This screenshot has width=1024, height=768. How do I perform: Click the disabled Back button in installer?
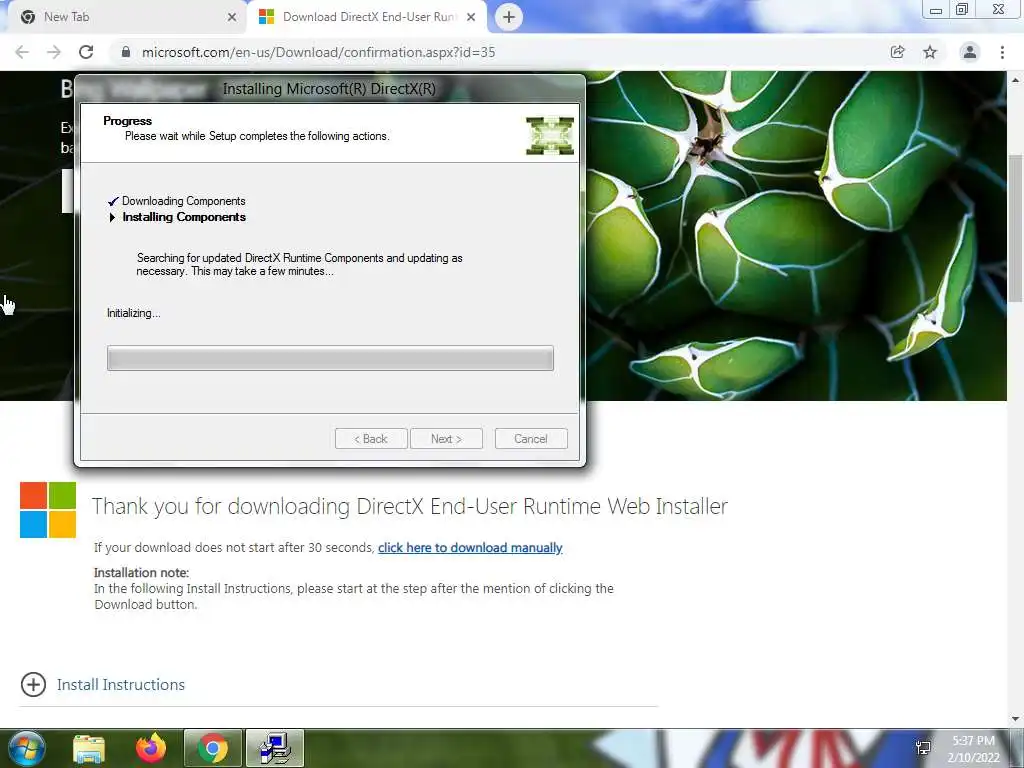371,439
